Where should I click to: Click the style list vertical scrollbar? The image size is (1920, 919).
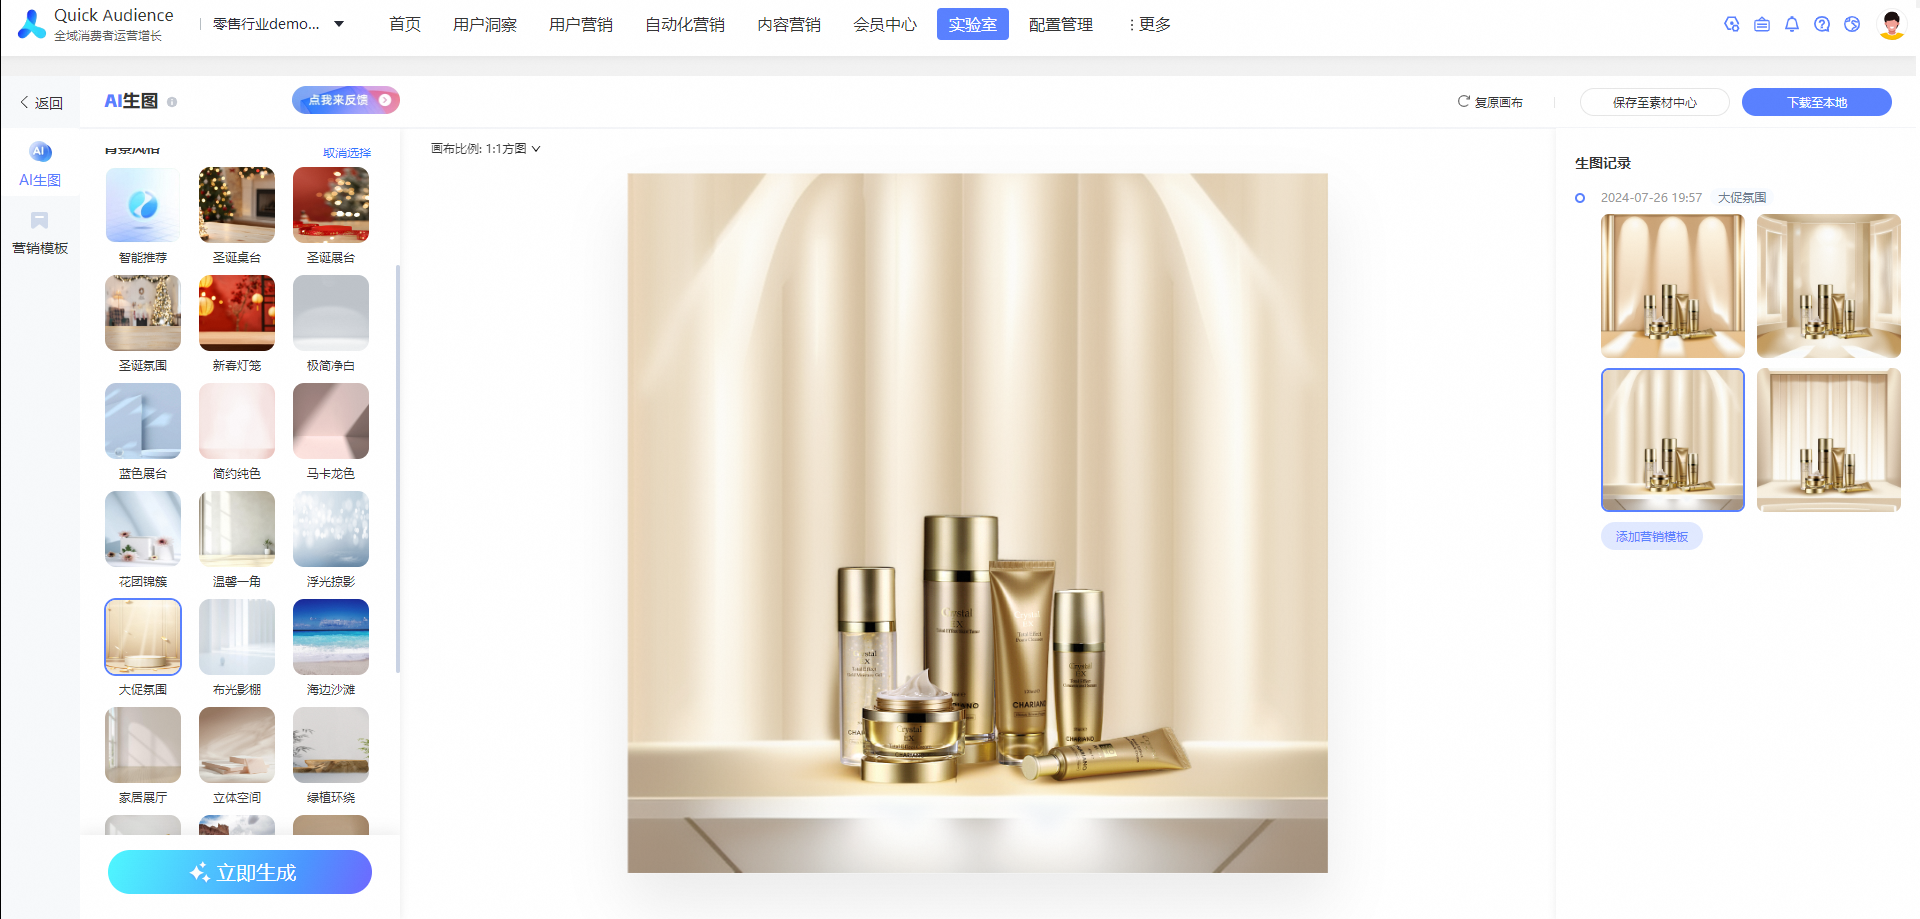coord(398,468)
